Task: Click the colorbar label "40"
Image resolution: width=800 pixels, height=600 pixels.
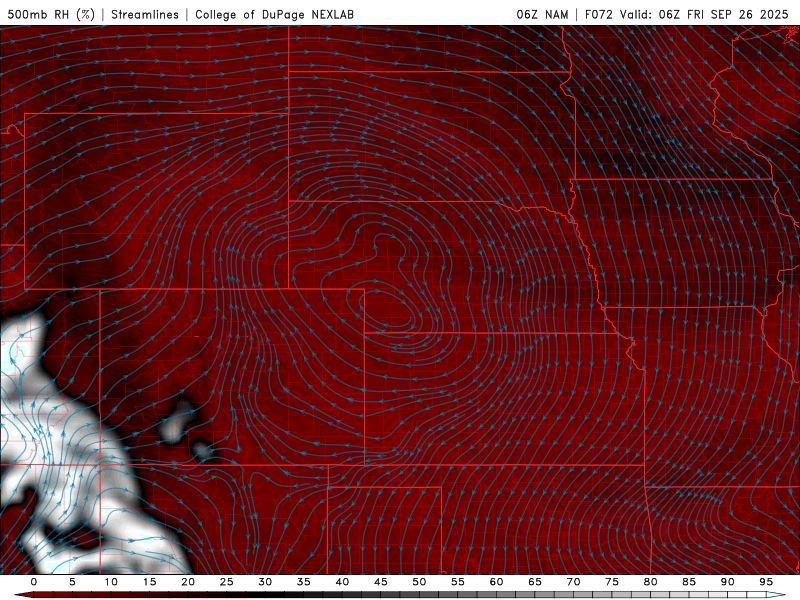Action: coord(342,582)
